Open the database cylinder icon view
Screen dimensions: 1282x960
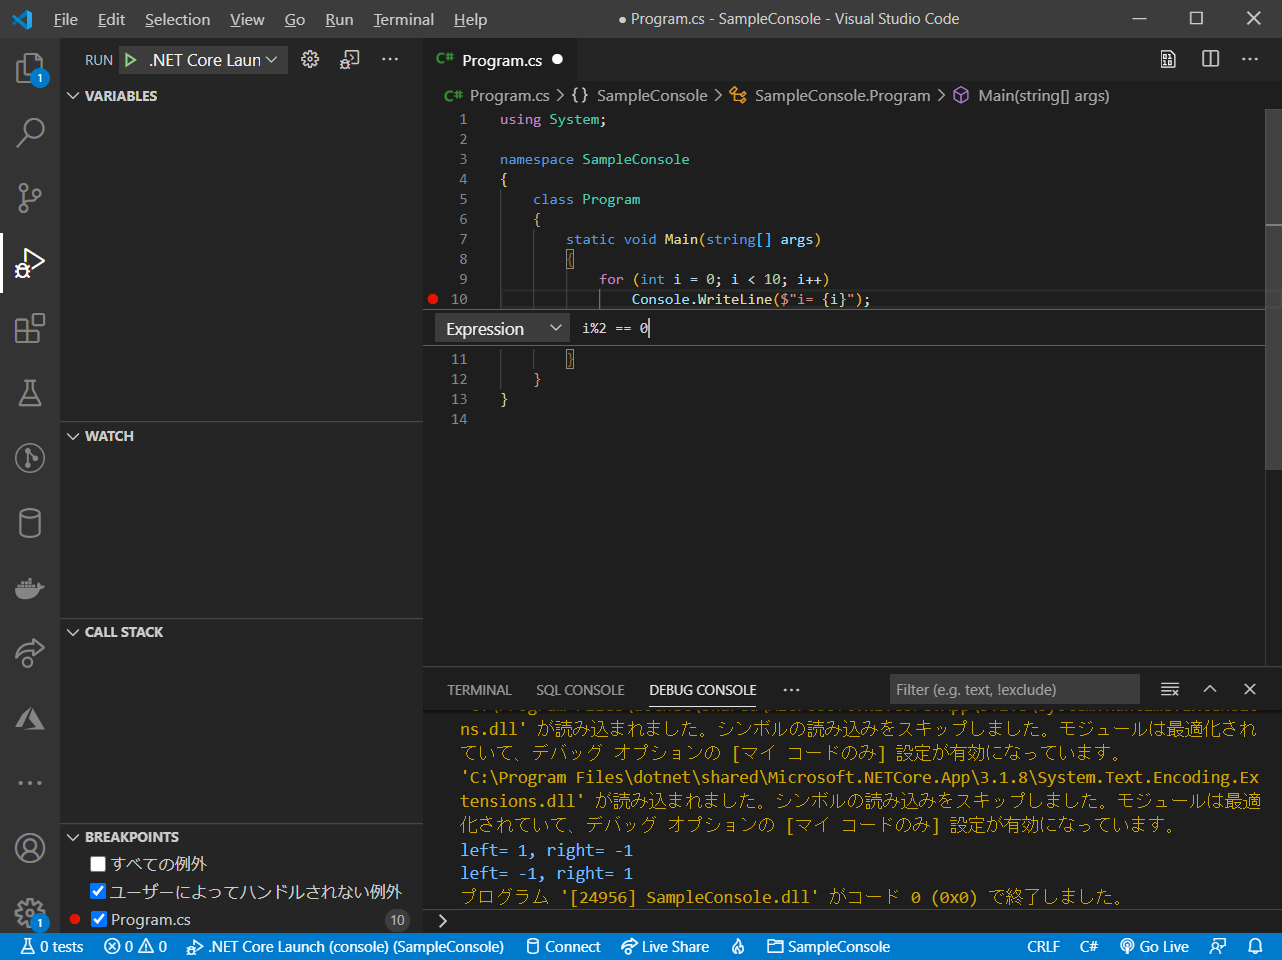30,523
